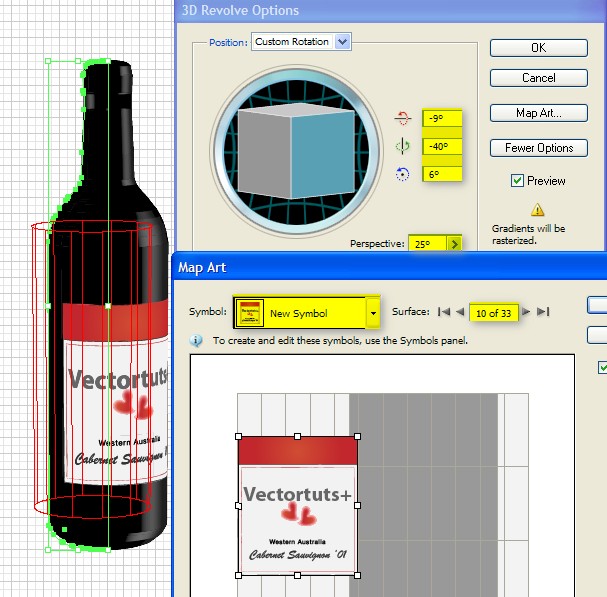Toggle the Preview checkbox

click(x=517, y=180)
